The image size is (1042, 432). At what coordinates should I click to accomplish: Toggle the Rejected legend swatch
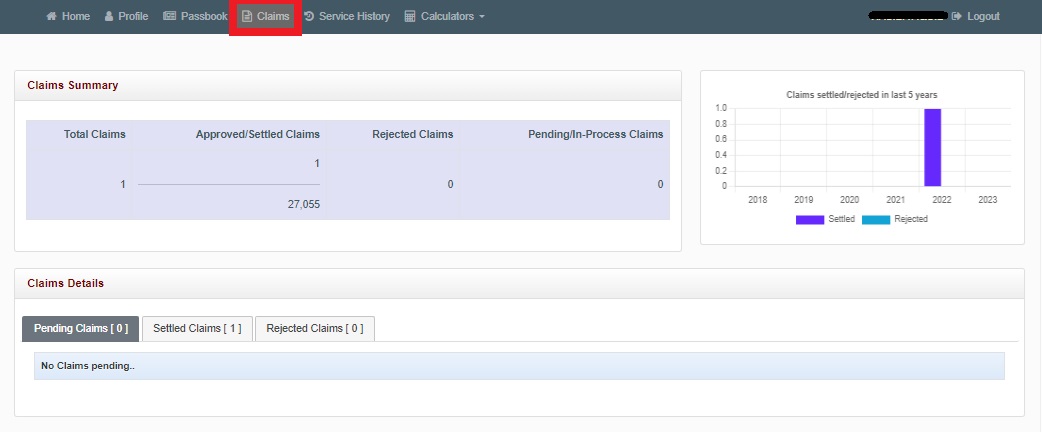(x=875, y=219)
